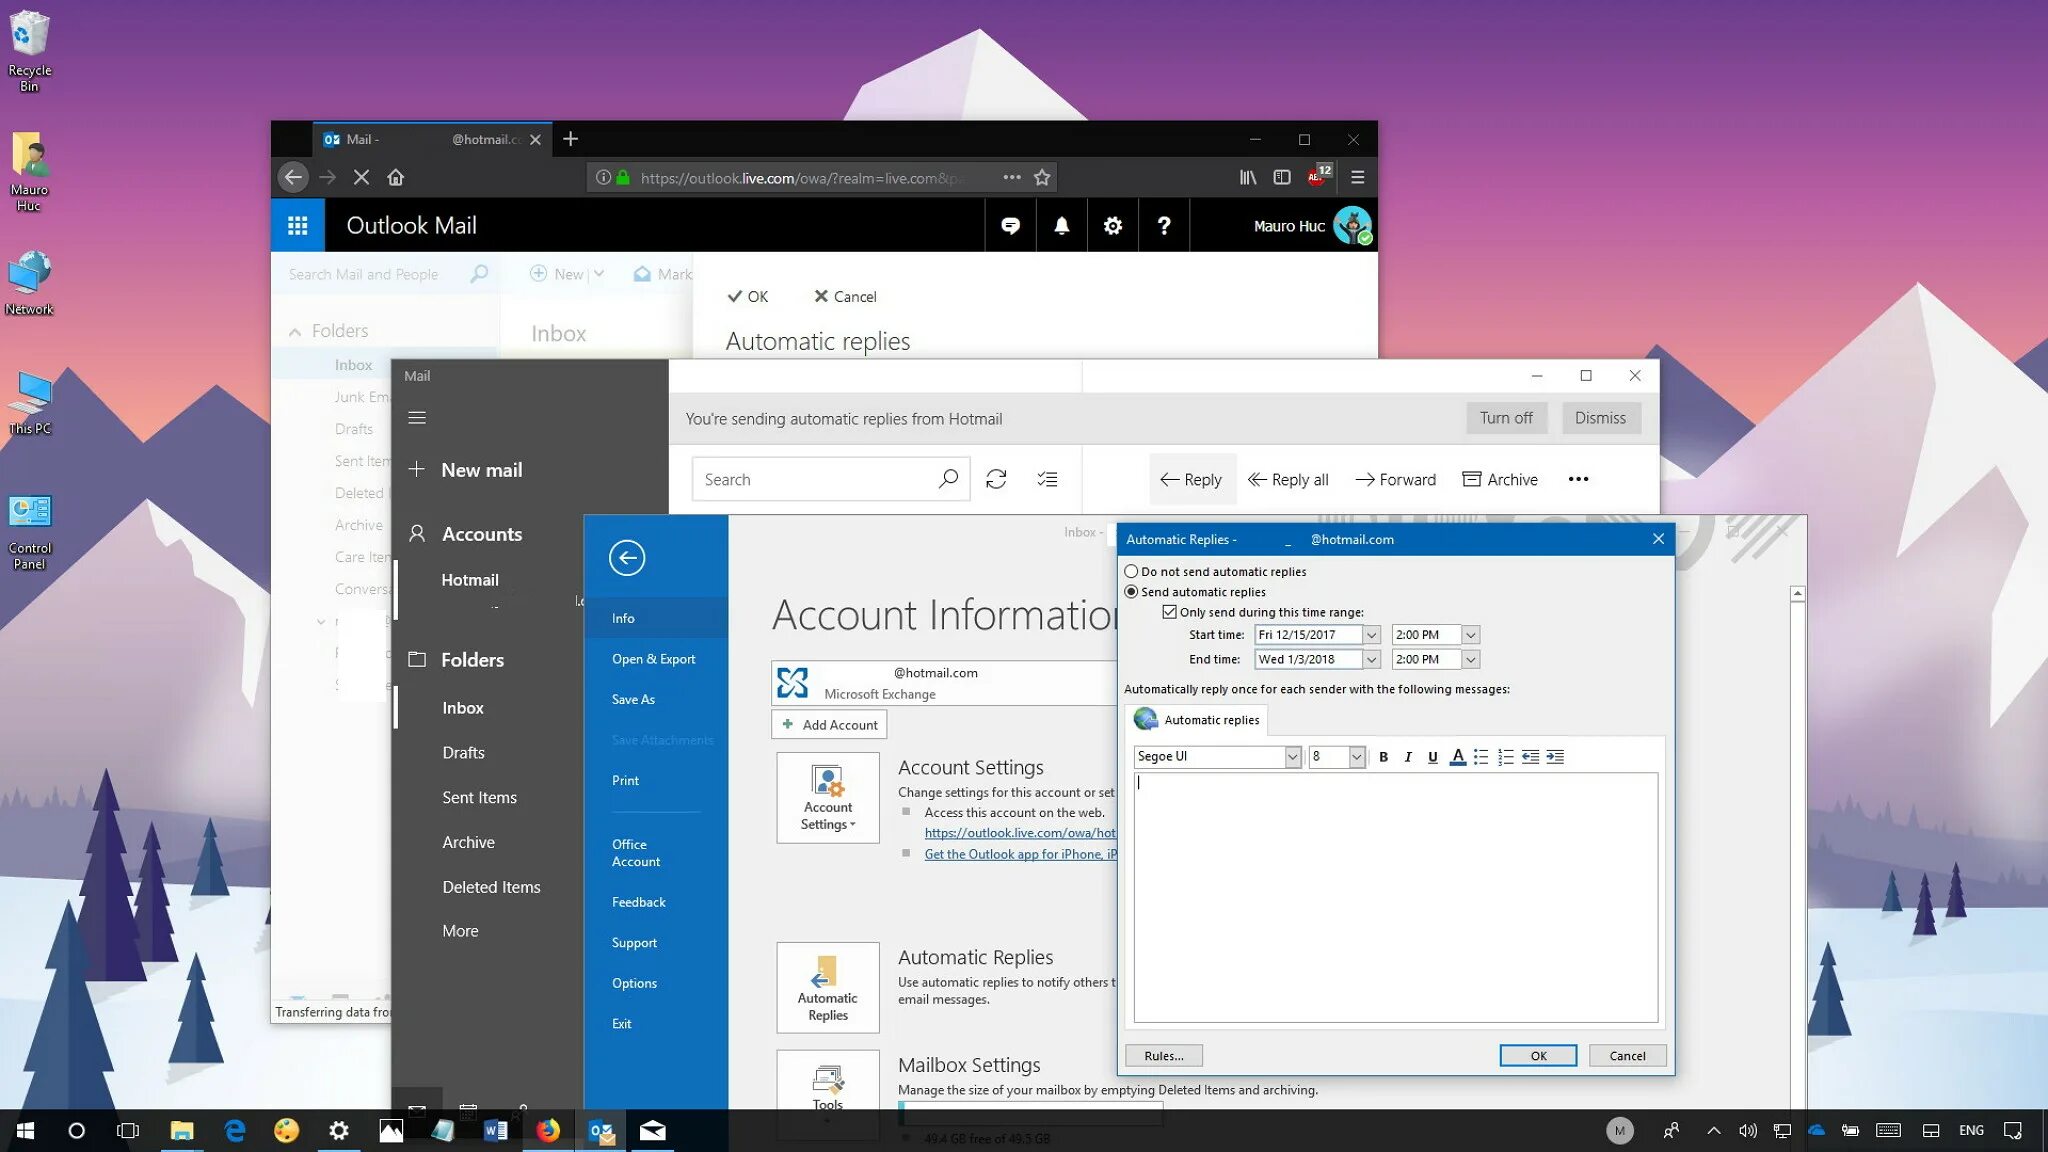
Task: Expand the font size 8 dropdown
Action: pos(1355,757)
